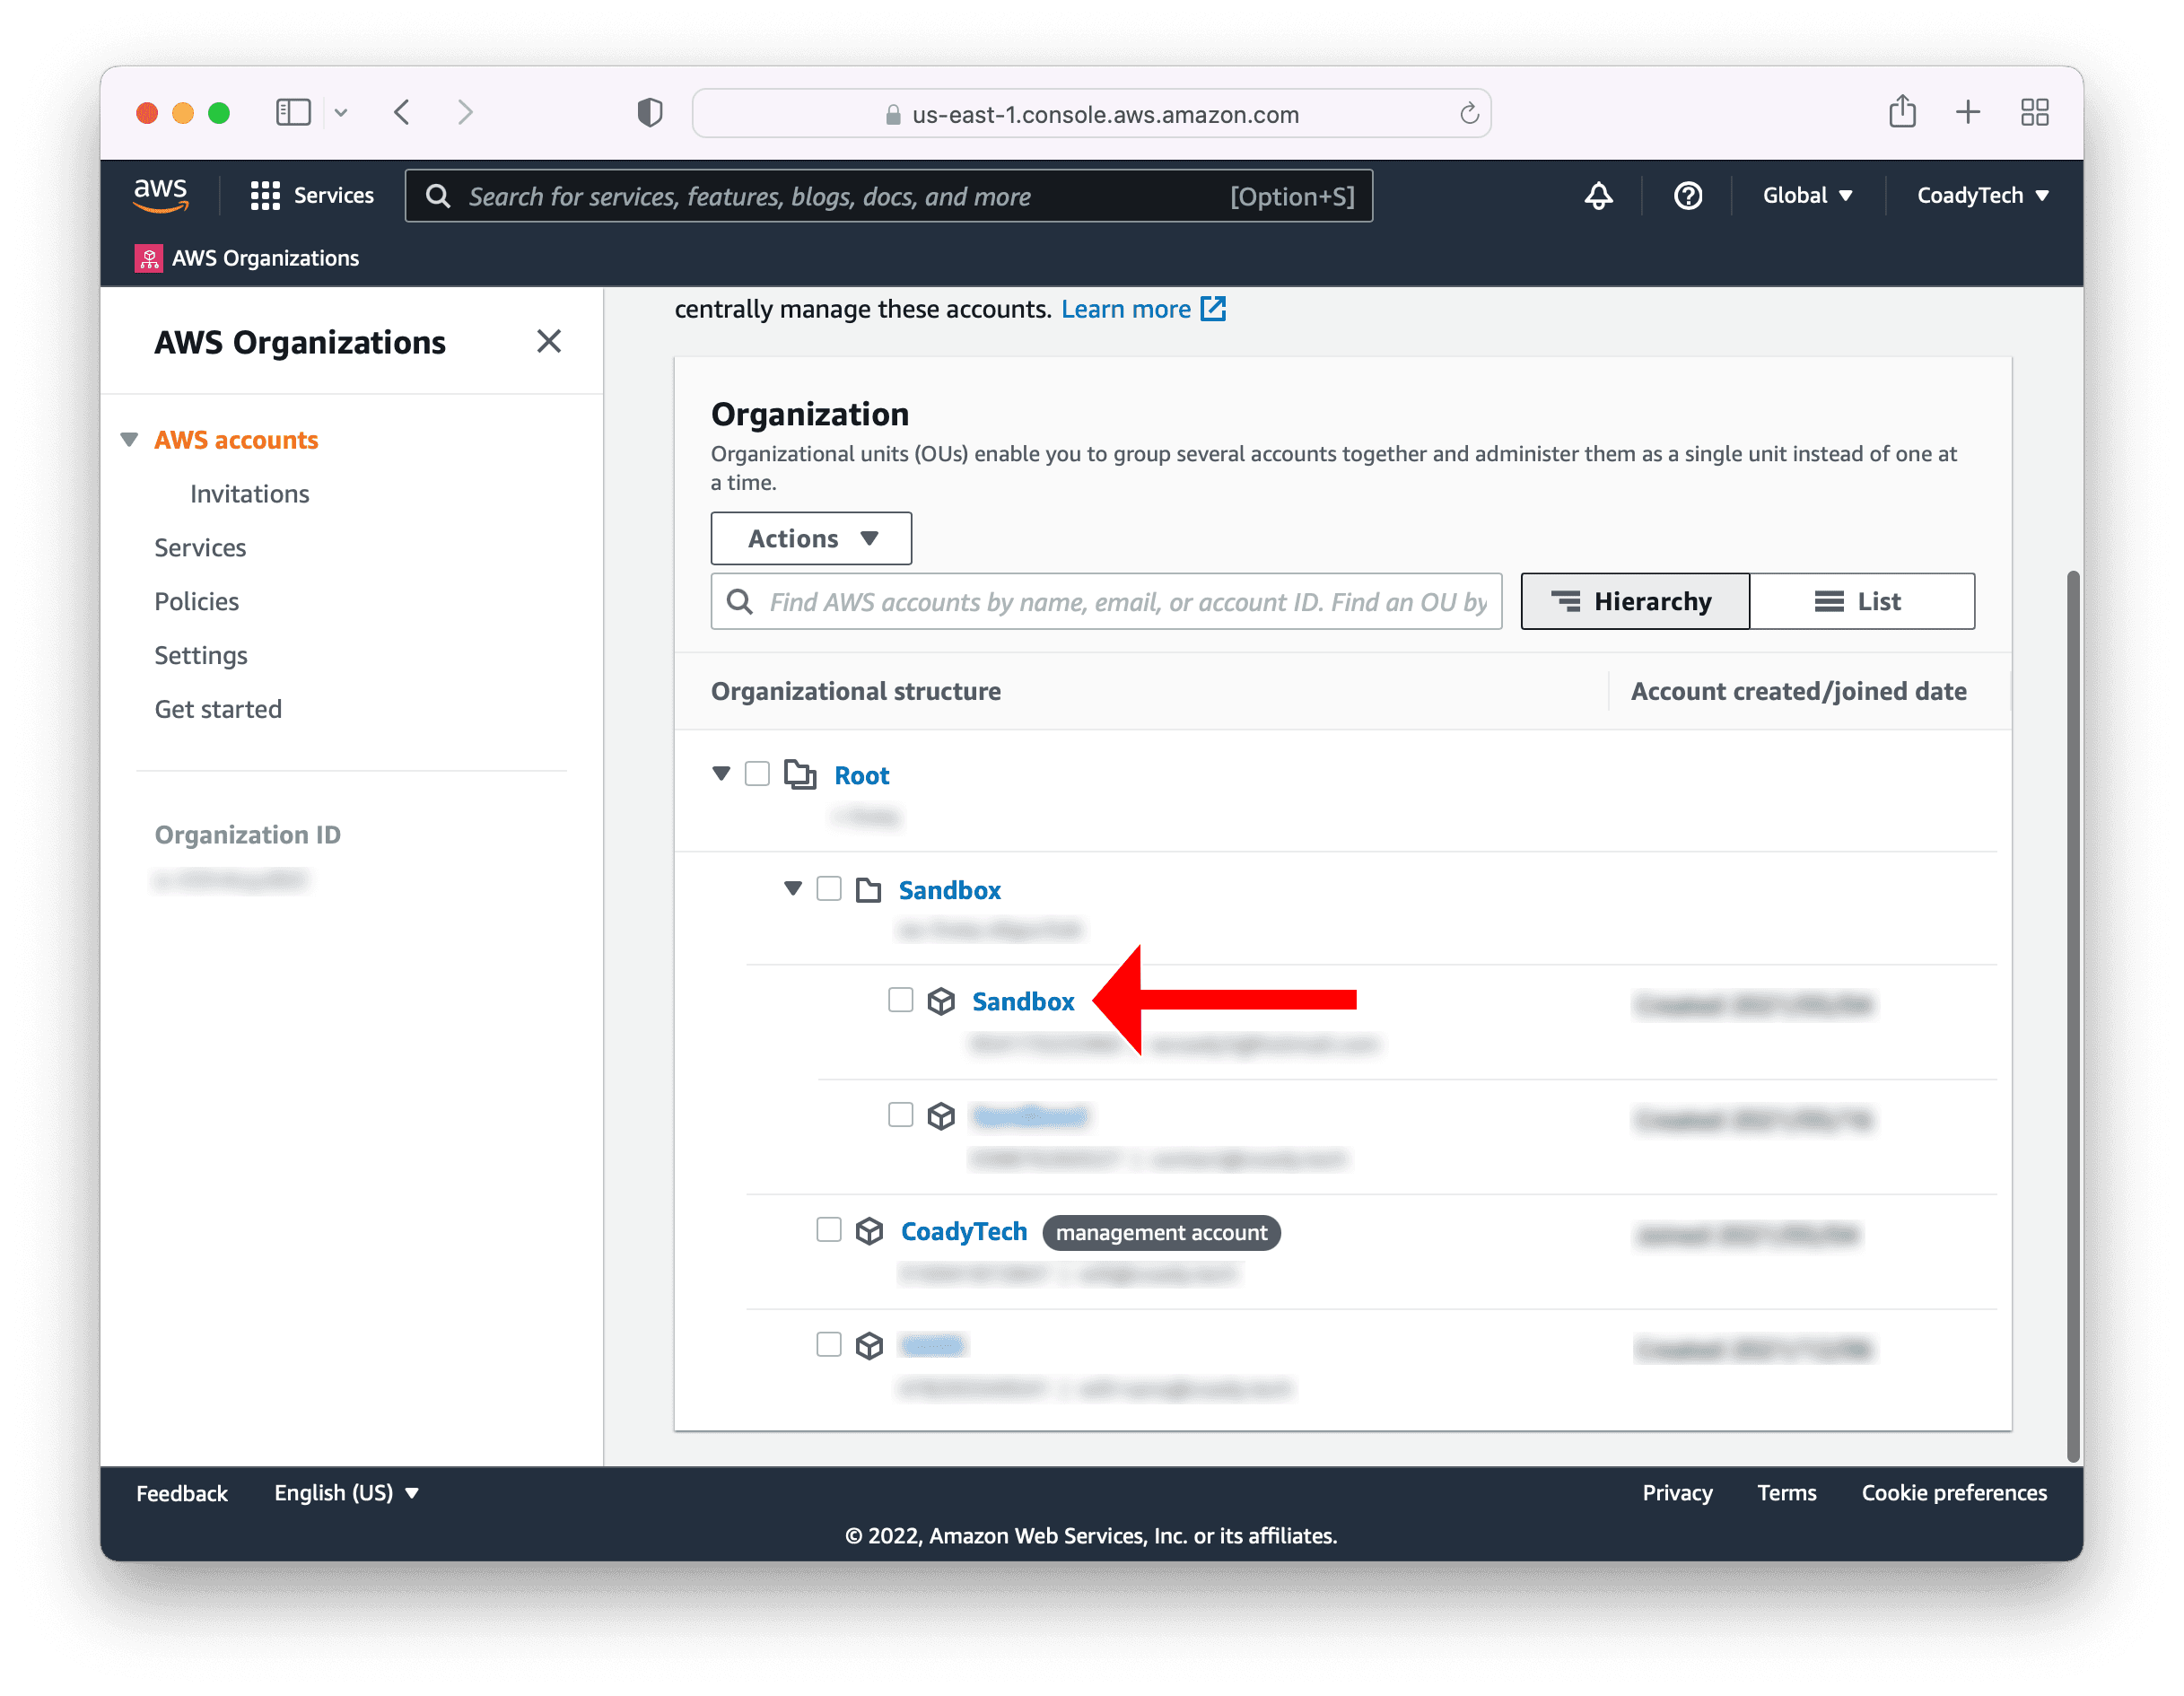Navigate to Policies in the sidebar

[196, 601]
